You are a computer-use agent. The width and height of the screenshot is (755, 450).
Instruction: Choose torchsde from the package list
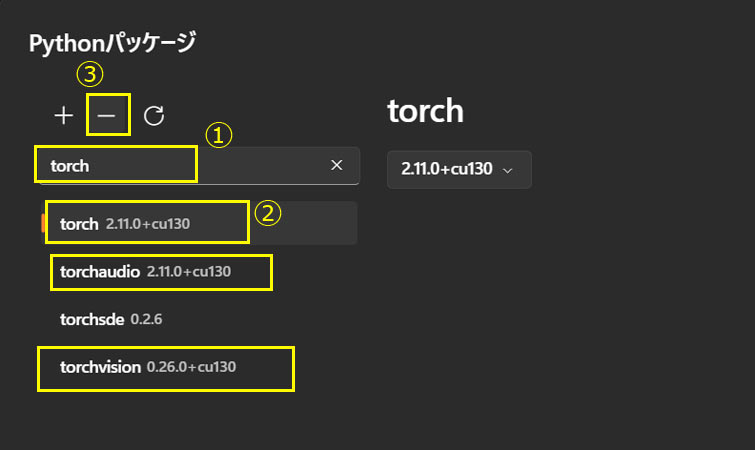(x=93, y=319)
